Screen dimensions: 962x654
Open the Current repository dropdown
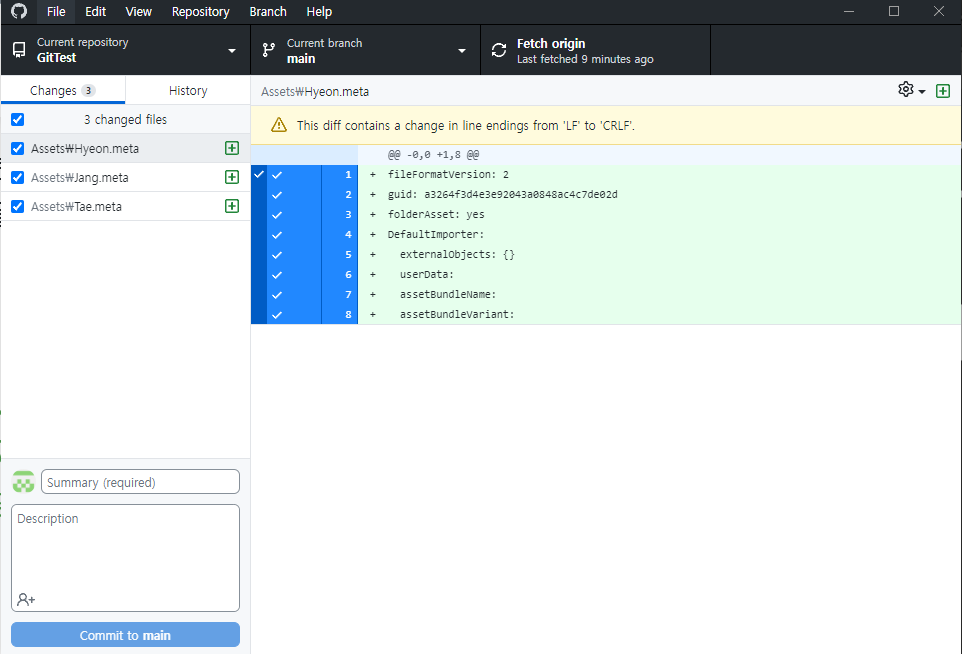[126, 50]
